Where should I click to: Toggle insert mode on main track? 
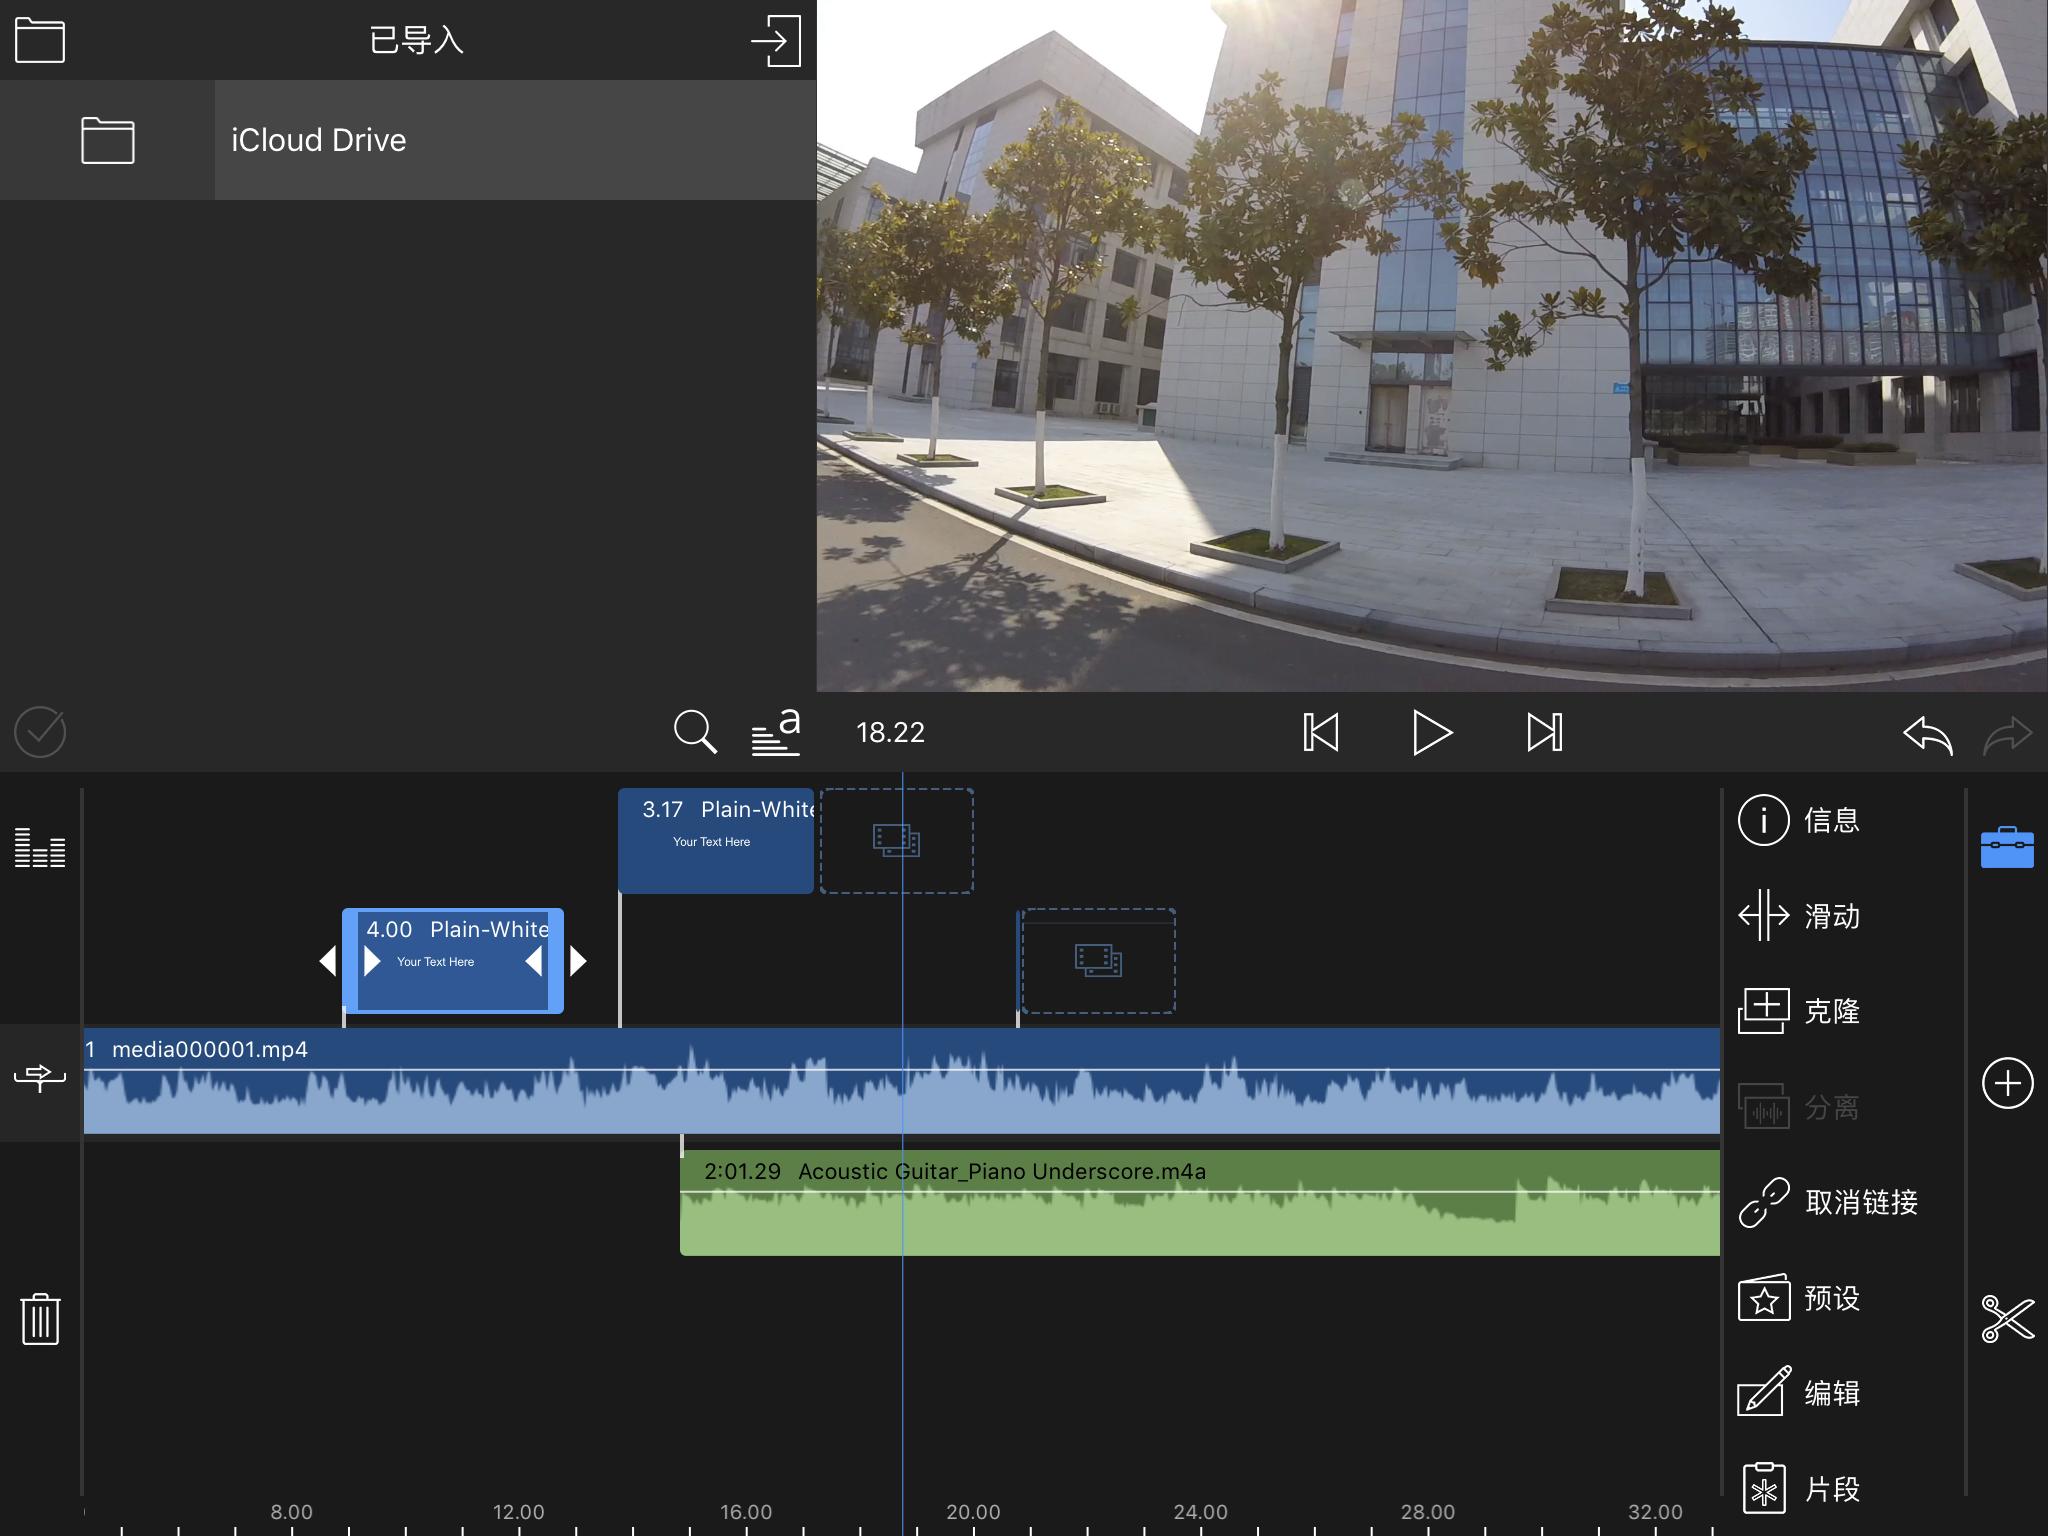(x=40, y=1077)
